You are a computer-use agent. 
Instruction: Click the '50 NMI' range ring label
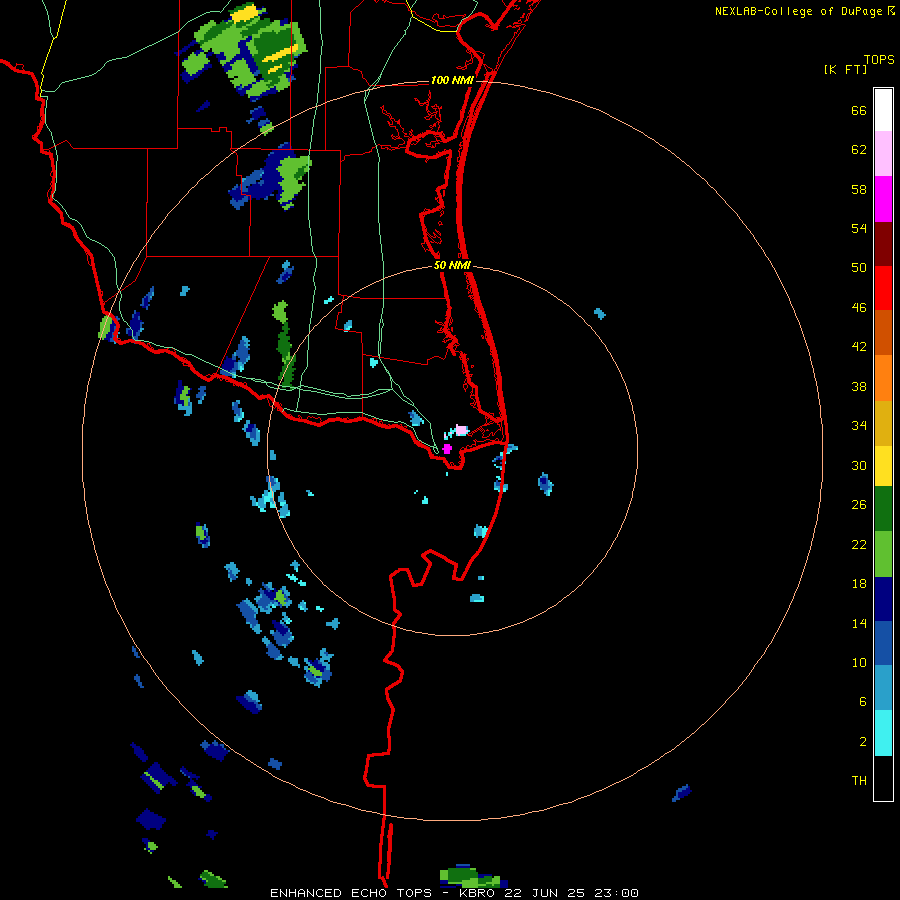452,265
